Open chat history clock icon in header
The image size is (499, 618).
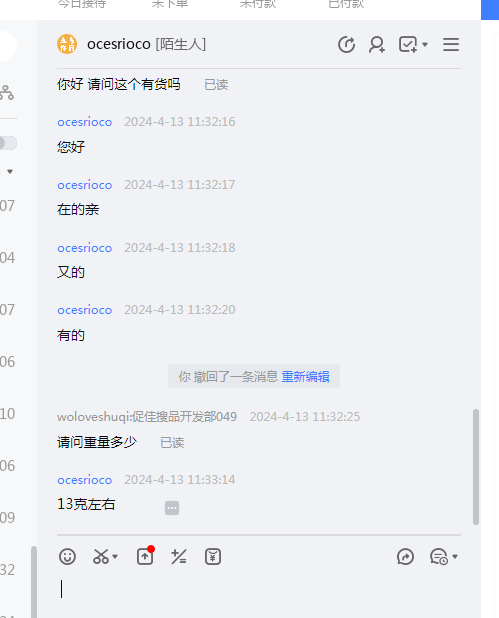pos(346,44)
